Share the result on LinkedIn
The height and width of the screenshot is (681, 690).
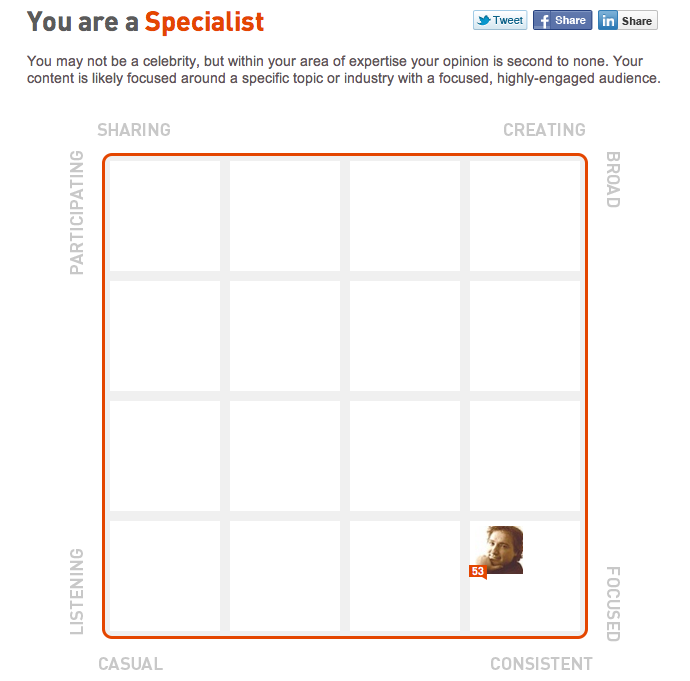coord(628,20)
